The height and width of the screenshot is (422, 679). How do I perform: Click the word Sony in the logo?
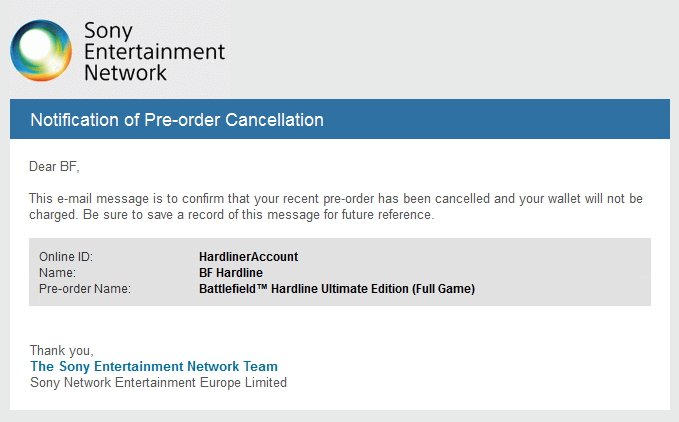(x=108, y=32)
